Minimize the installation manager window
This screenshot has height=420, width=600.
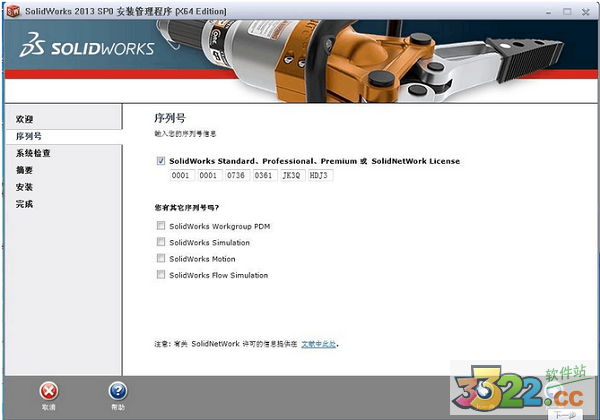(549, 12)
